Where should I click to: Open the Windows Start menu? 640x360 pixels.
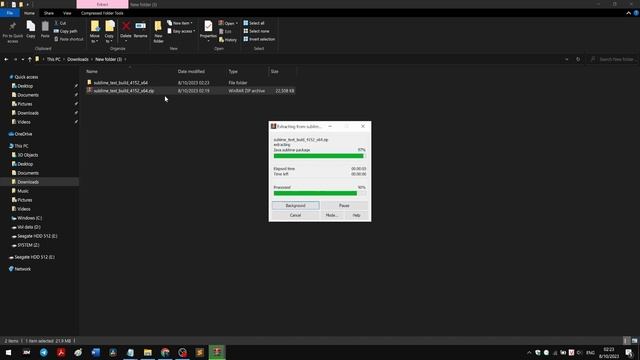point(8,352)
